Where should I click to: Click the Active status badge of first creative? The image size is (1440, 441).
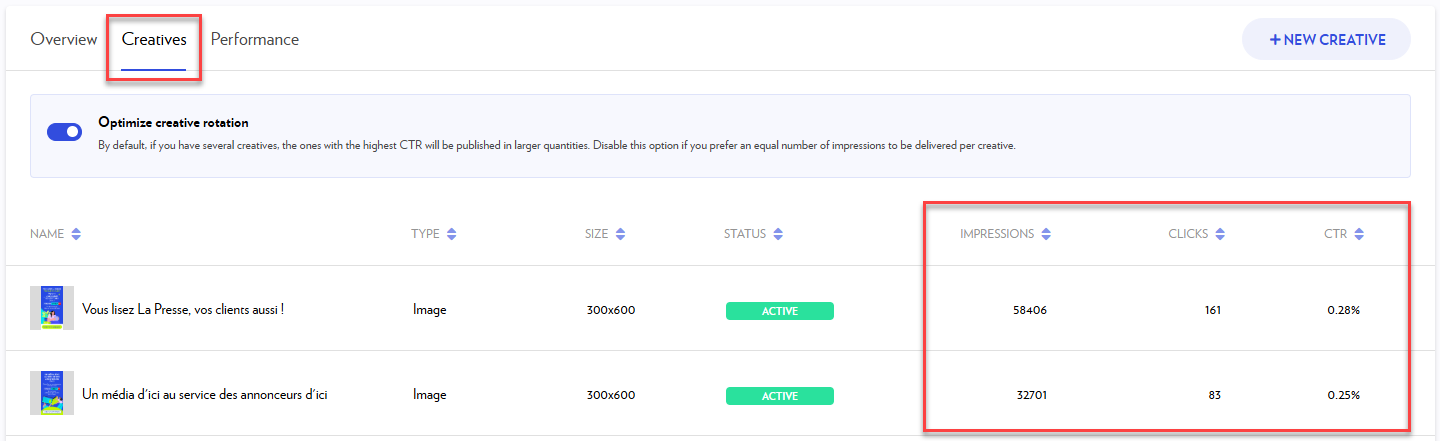click(x=780, y=311)
